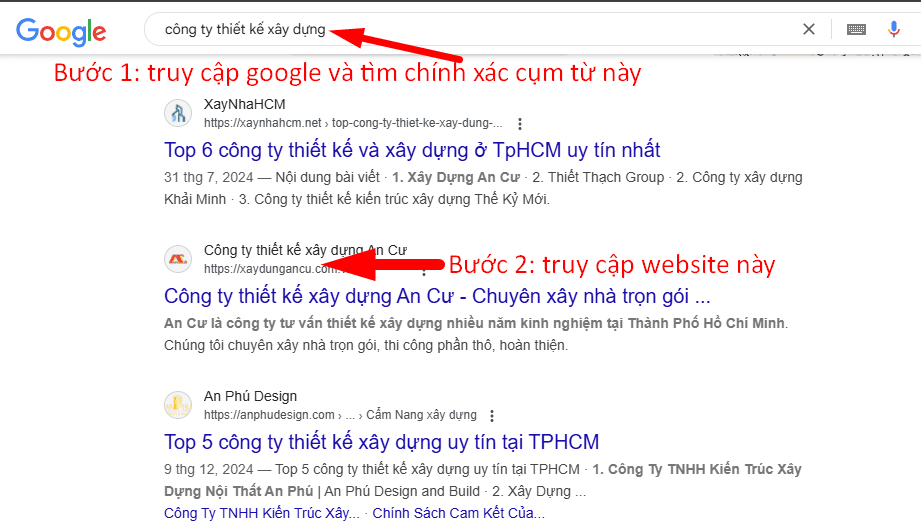The width and height of the screenshot is (921, 525).
Task: Click the xaynhahcm.net URL breadcrumb
Action: pyautogui.click(x=353, y=123)
